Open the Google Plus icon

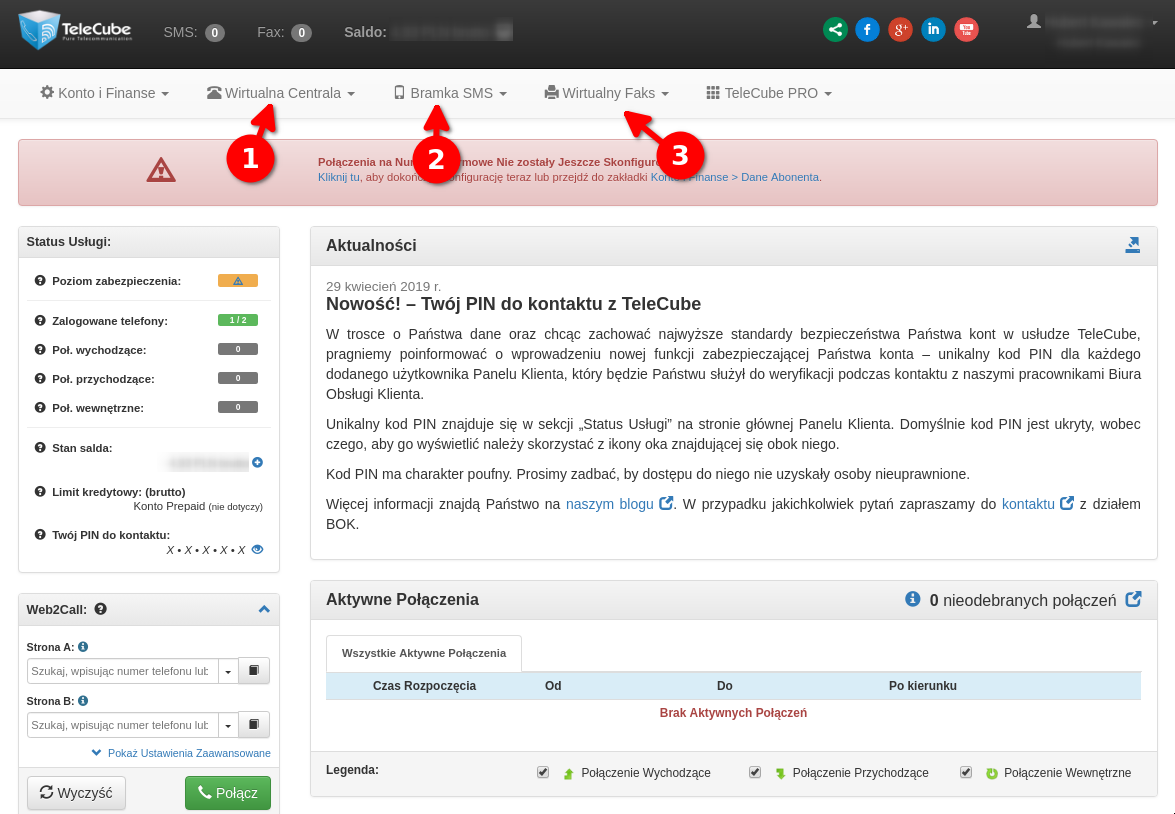900,30
